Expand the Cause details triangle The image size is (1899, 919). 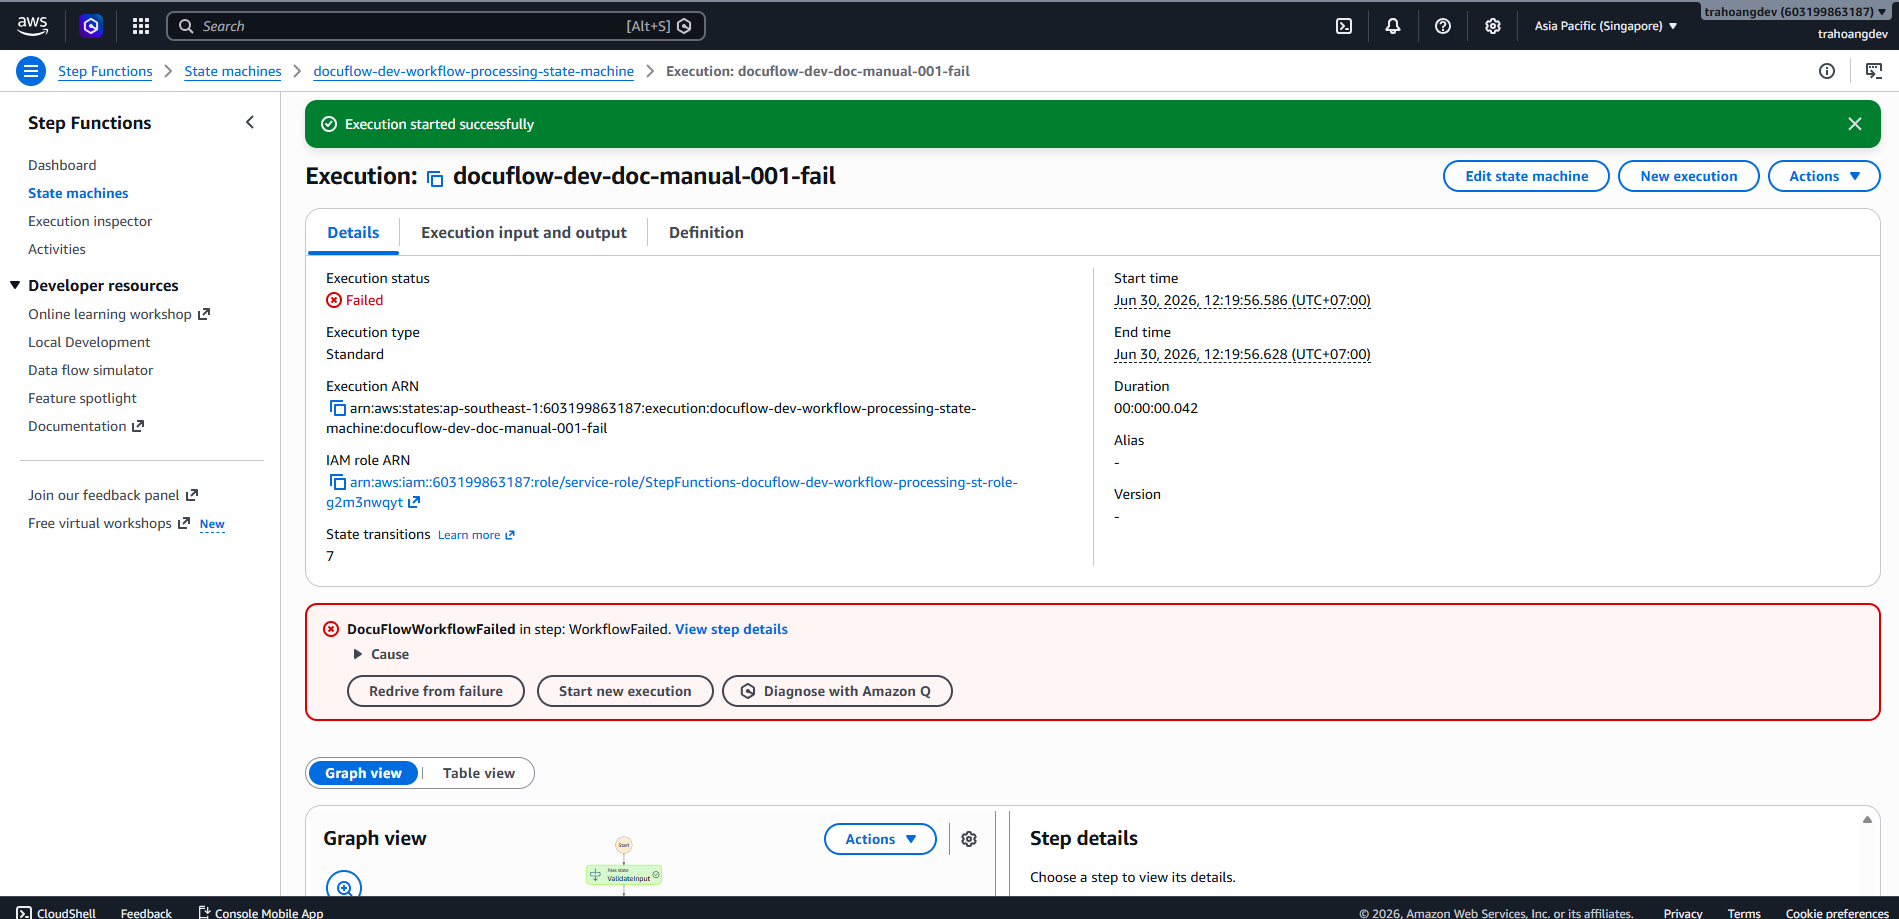(x=357, y=654)
